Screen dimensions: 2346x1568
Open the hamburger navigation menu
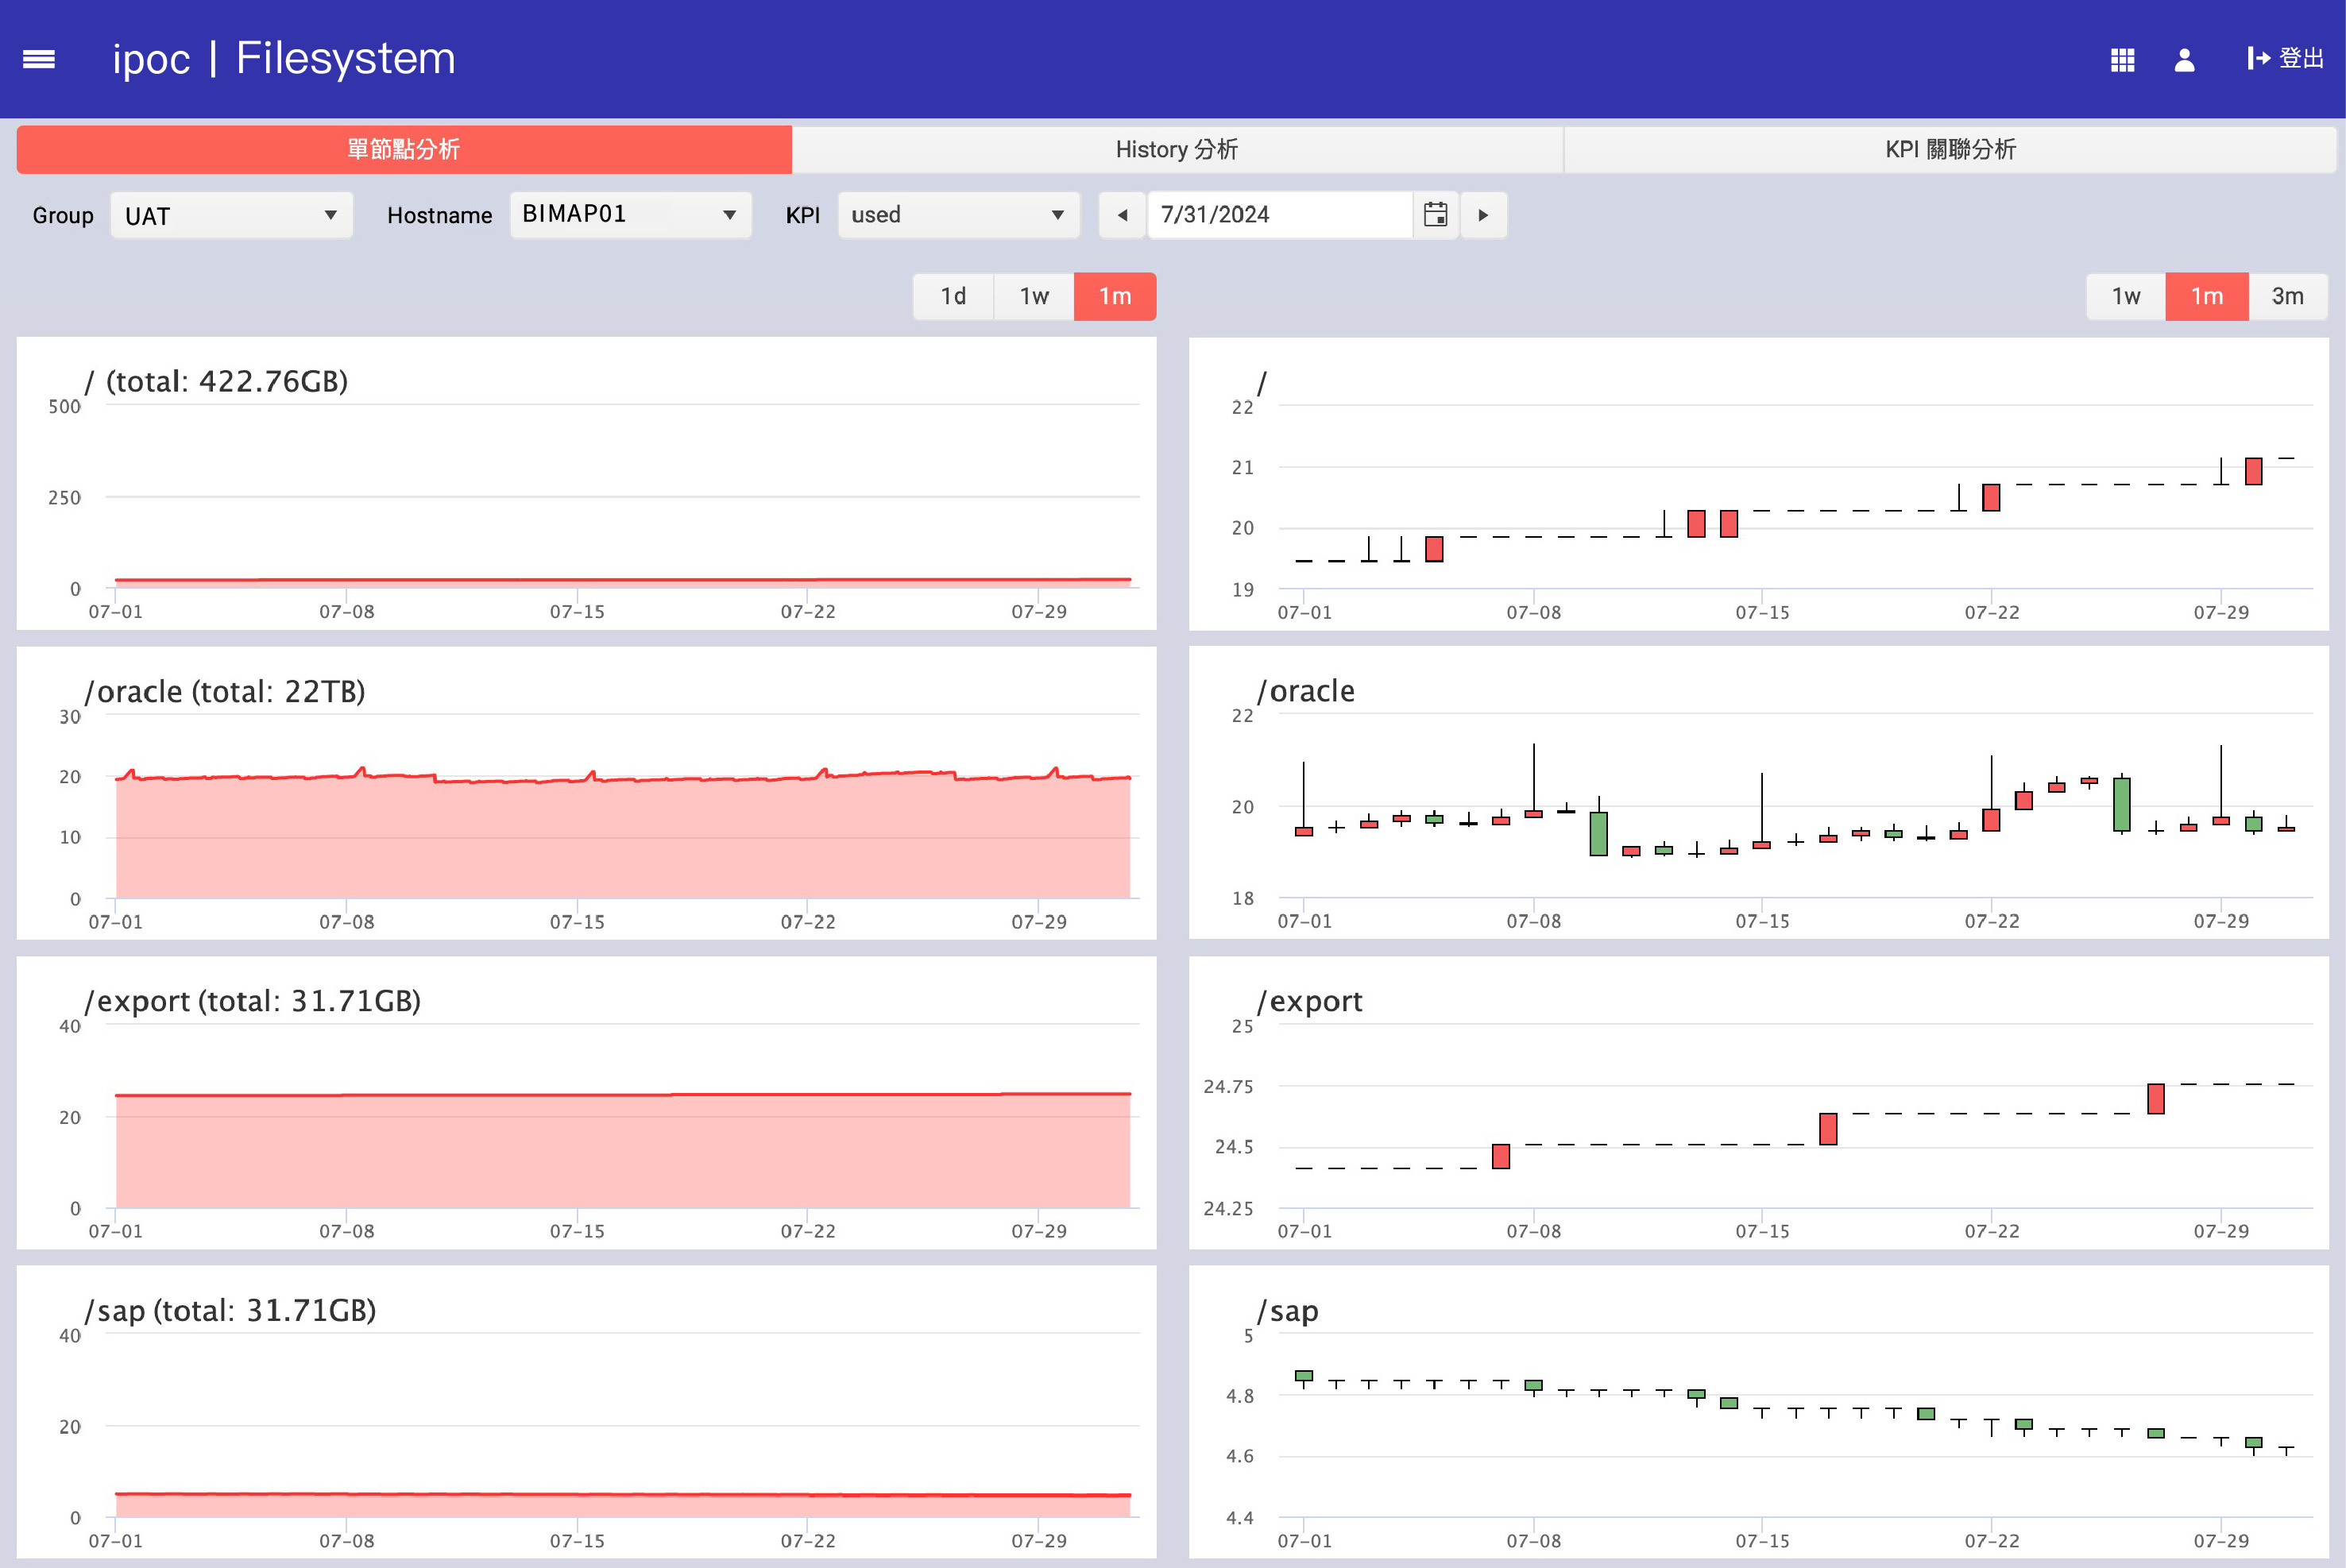[x=39, y=59]
